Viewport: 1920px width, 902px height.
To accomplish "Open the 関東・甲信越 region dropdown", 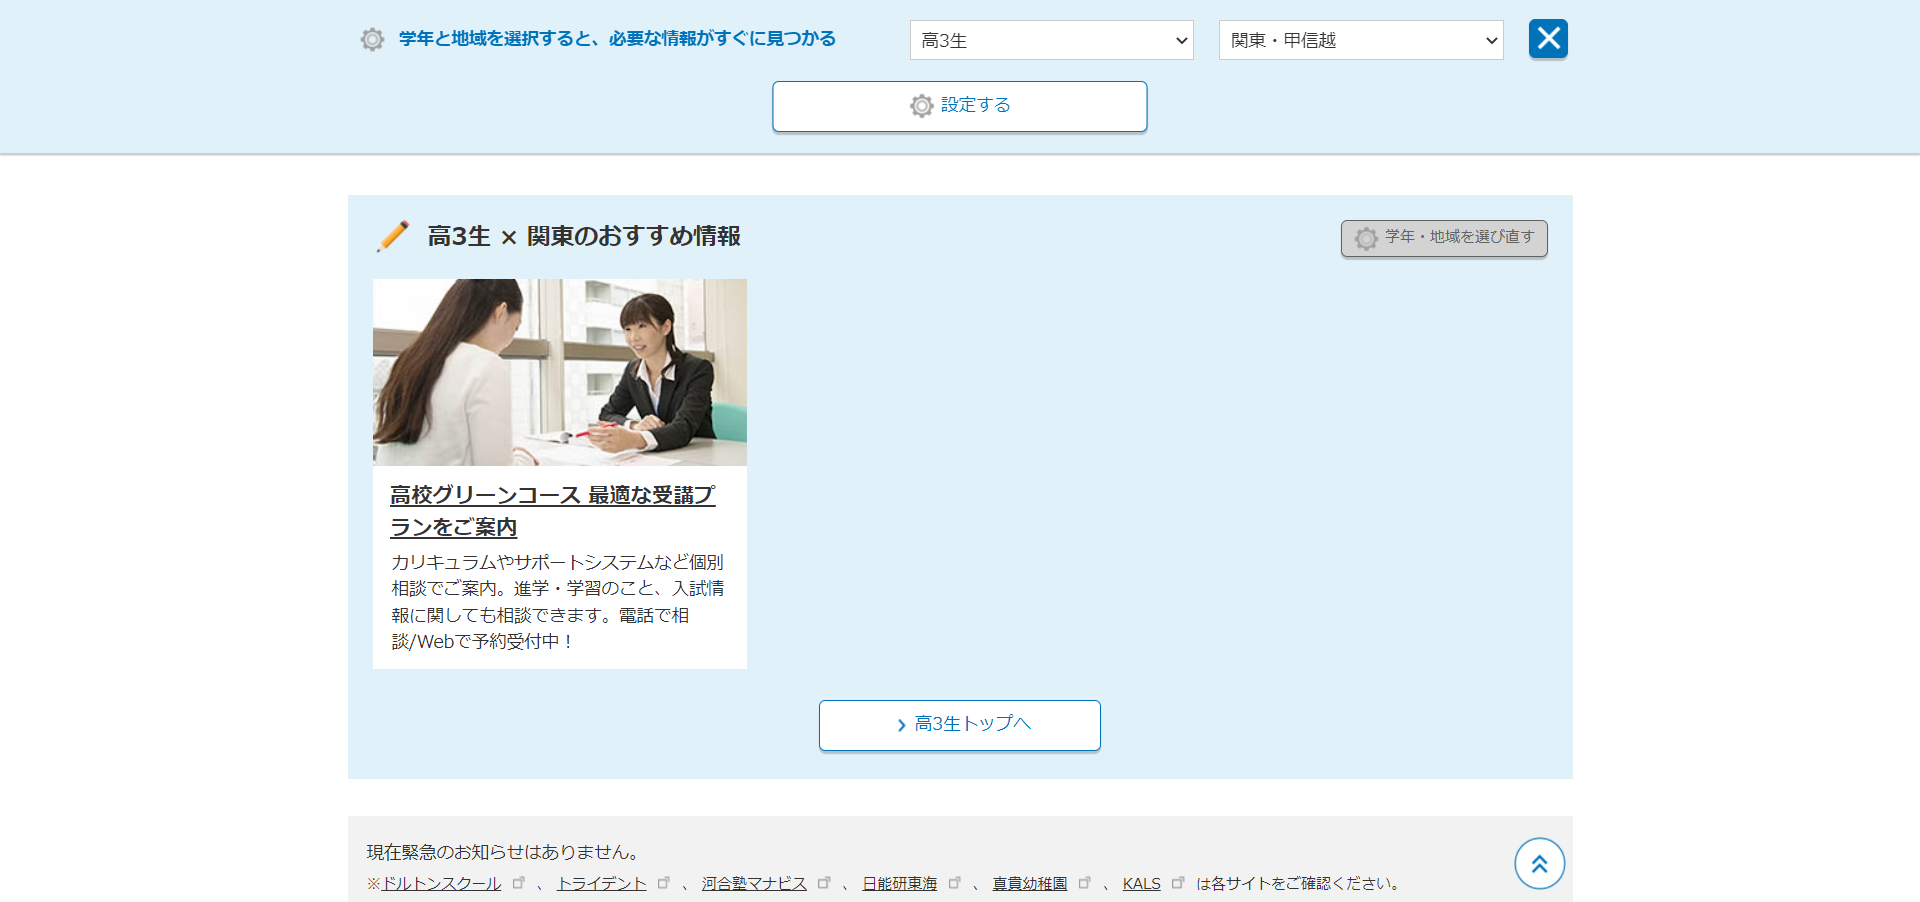I will (x=1361, y=40).
